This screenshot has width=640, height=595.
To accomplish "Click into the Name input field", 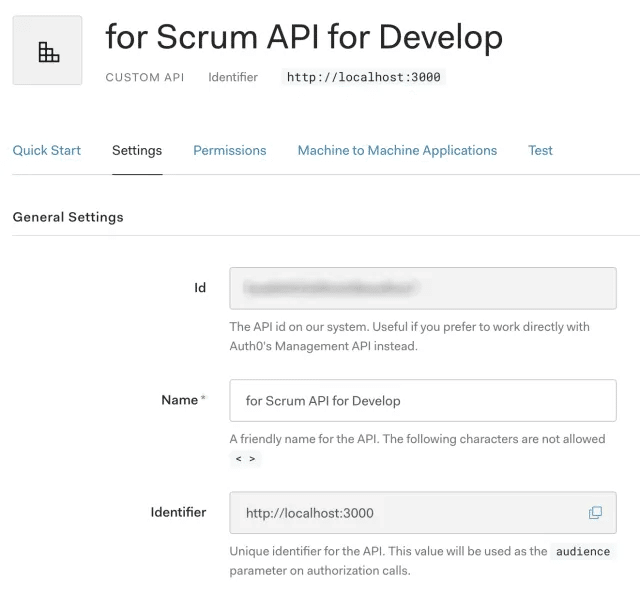I will (422, 401).
